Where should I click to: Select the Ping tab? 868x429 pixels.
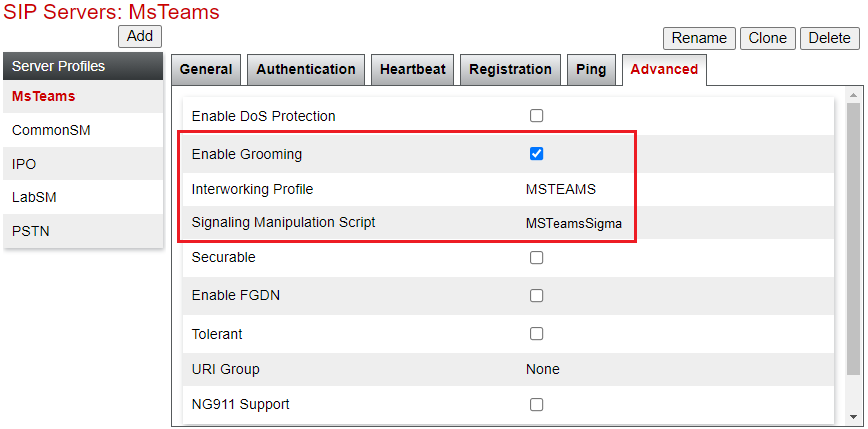coord(591,70)
